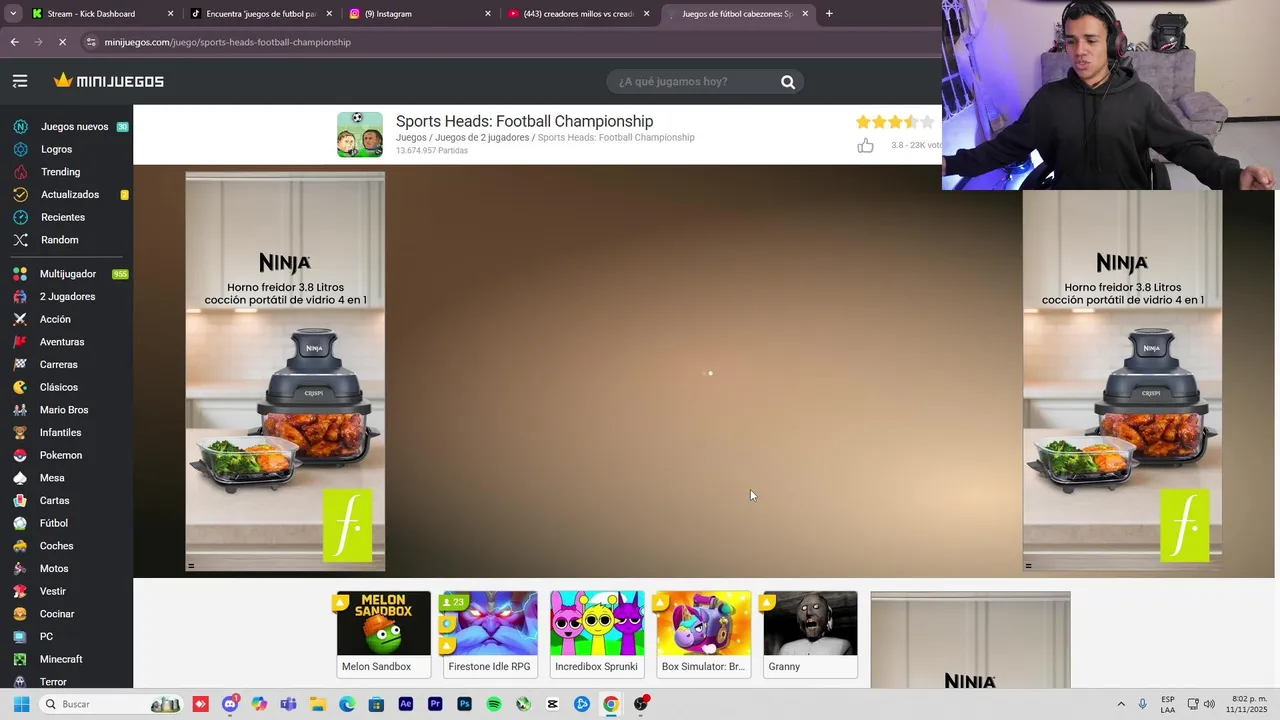1280x720 pixels.
Task: Open Melon Sandbox game card
Action: pos(383,634)
